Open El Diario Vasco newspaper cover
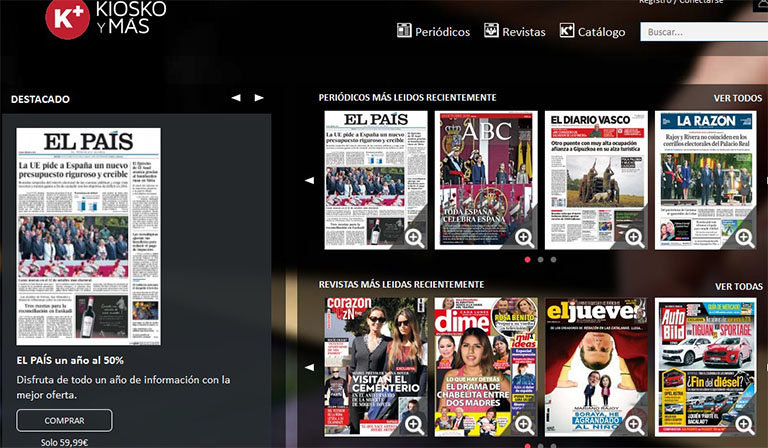Screen dimensions: 768x448 tap(596, 180)
